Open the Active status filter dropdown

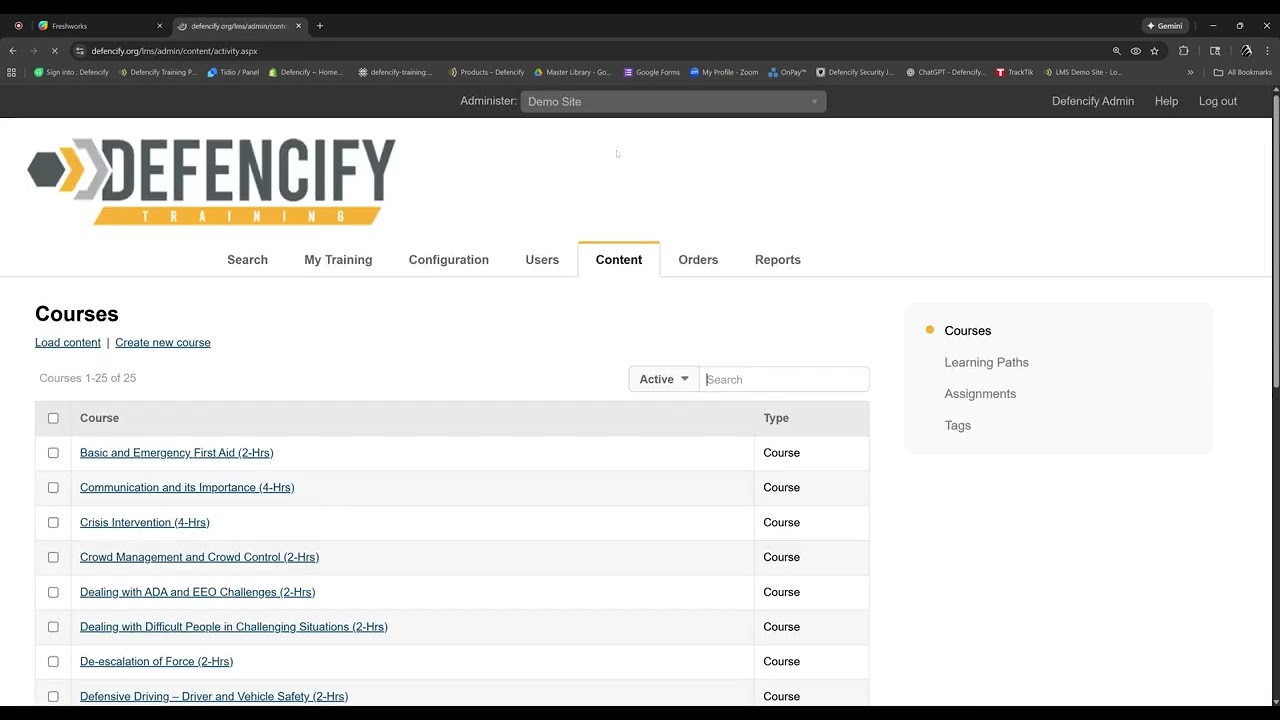664,379
